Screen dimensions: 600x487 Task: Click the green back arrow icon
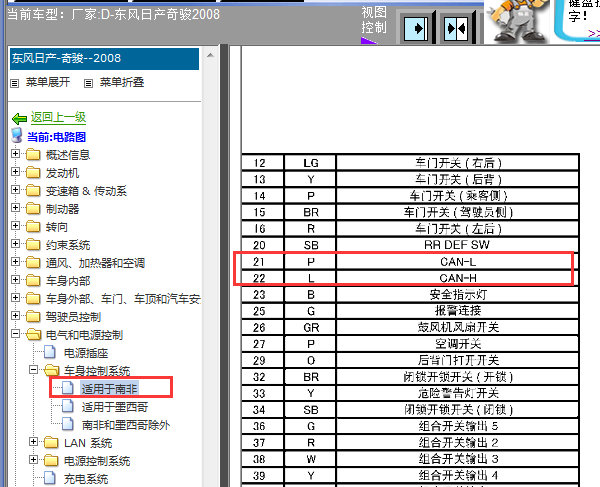tap(19, 119)
